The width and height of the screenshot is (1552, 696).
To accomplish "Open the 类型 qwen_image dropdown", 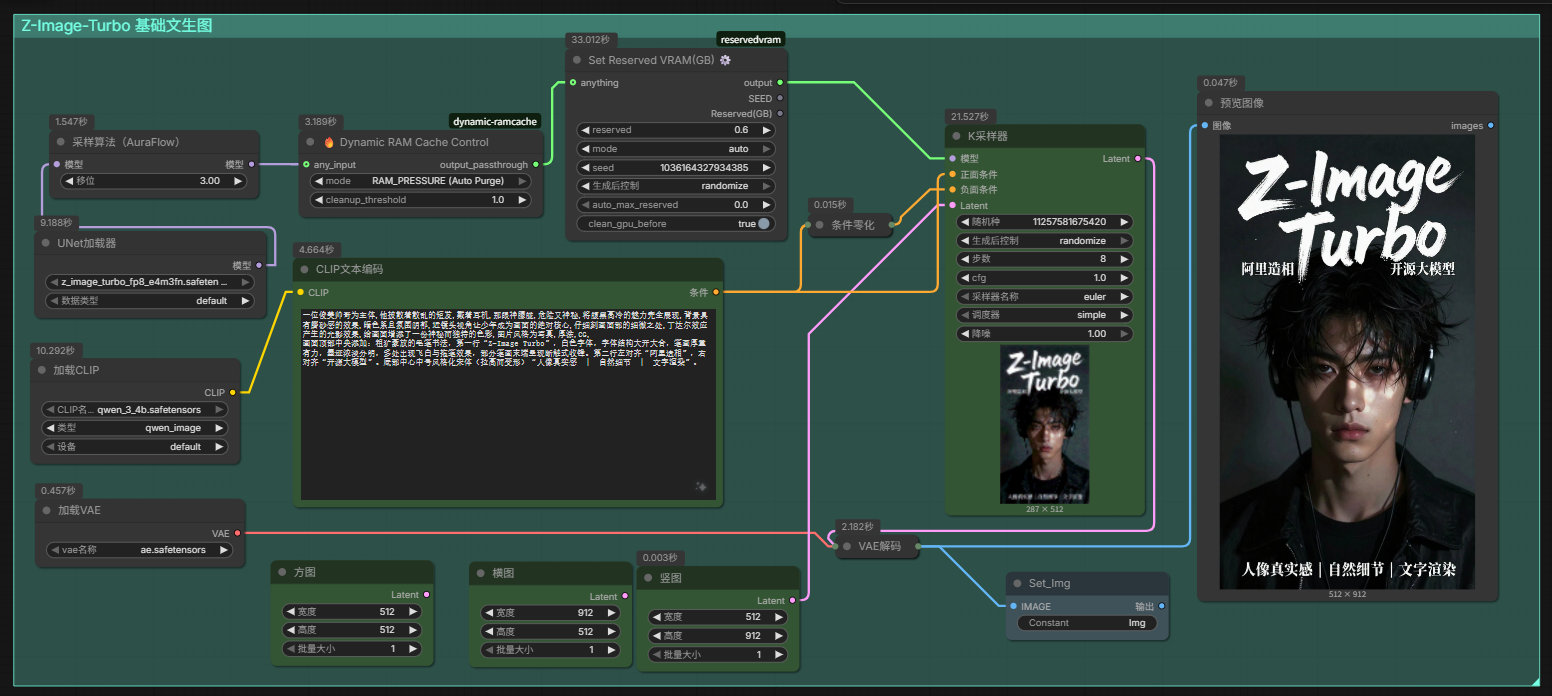I will (x=136, y=428).
